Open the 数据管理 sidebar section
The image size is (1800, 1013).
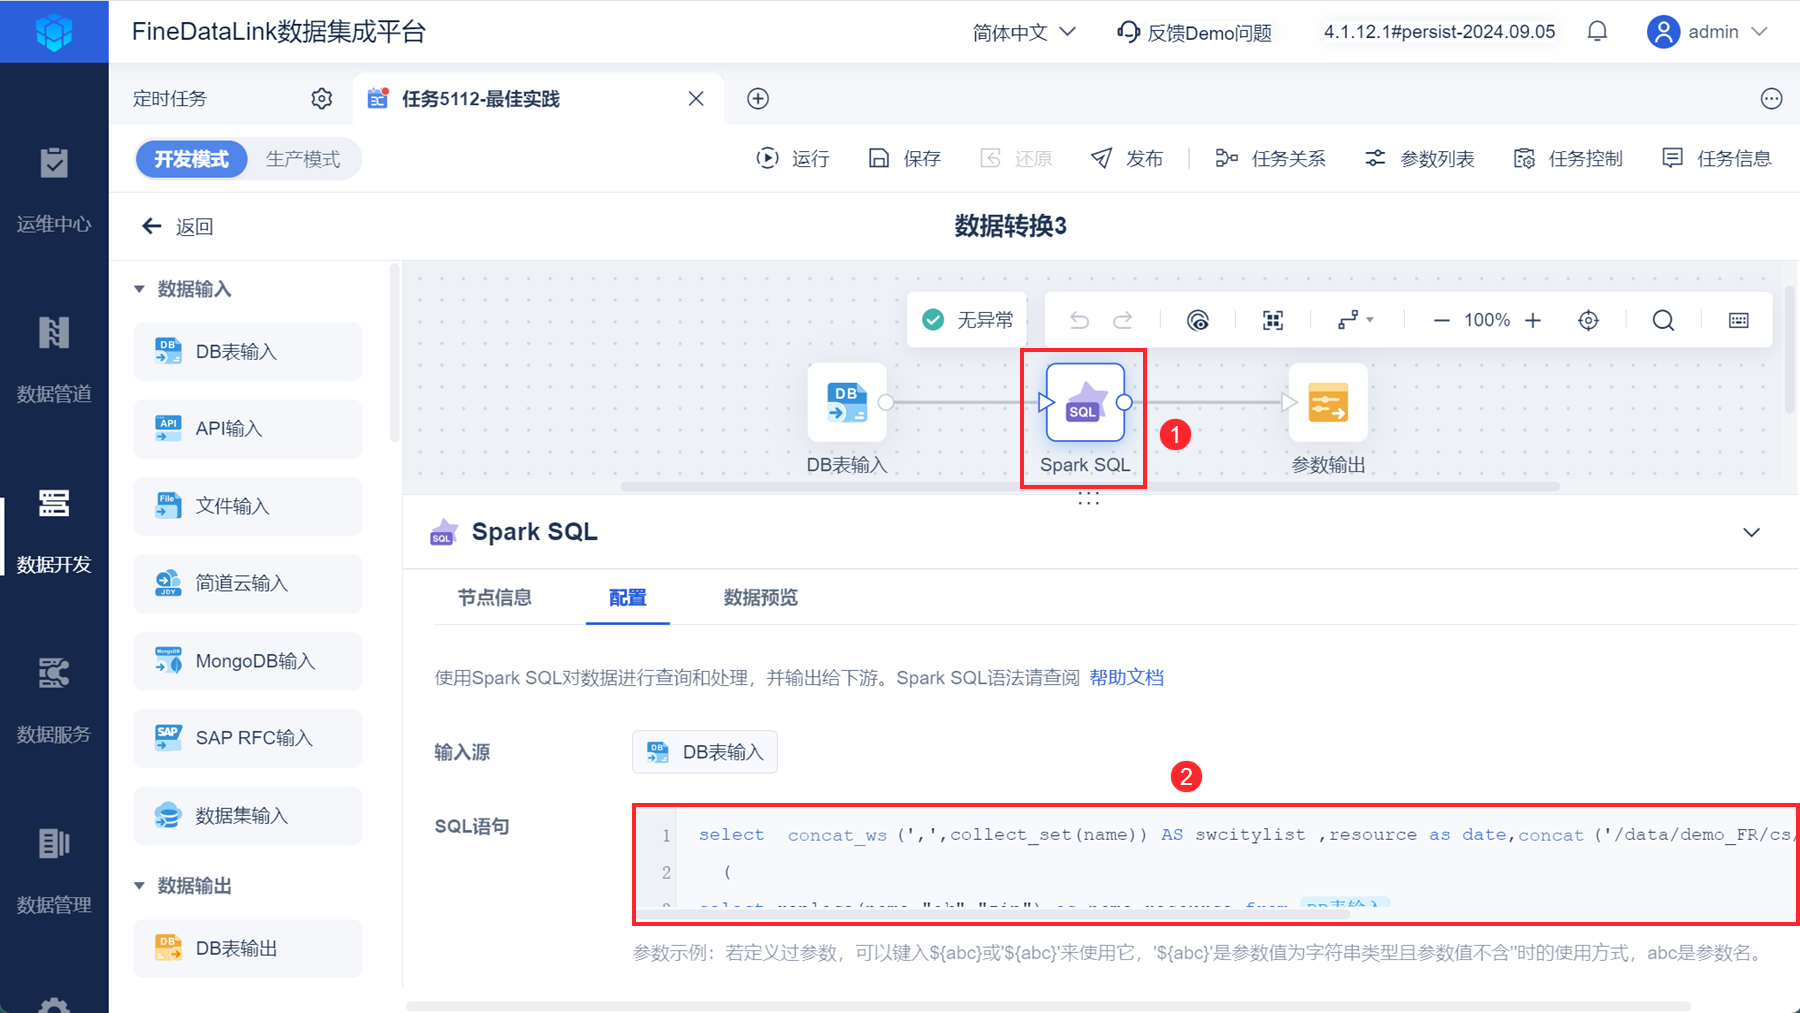pyautogui.click(x=54, y=870)
